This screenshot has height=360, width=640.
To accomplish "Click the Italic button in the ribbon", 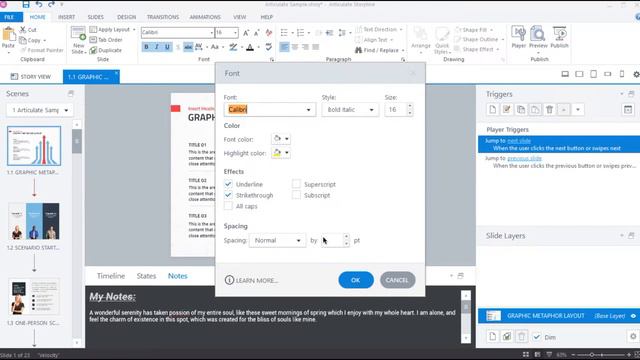I will pos(156,47).
